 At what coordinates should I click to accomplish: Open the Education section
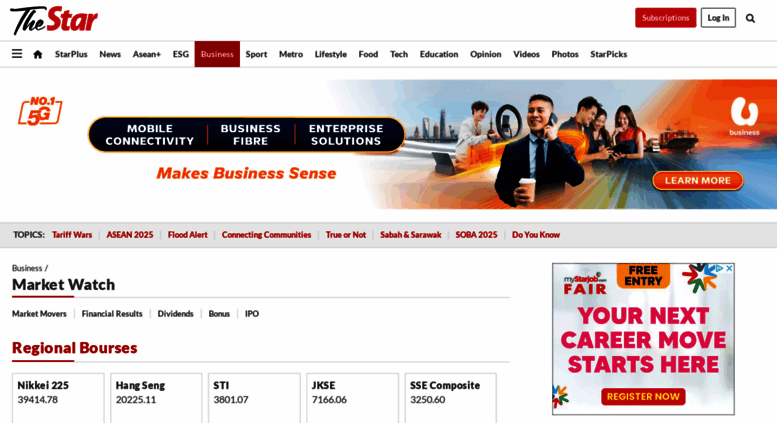[x=439, y=54]
